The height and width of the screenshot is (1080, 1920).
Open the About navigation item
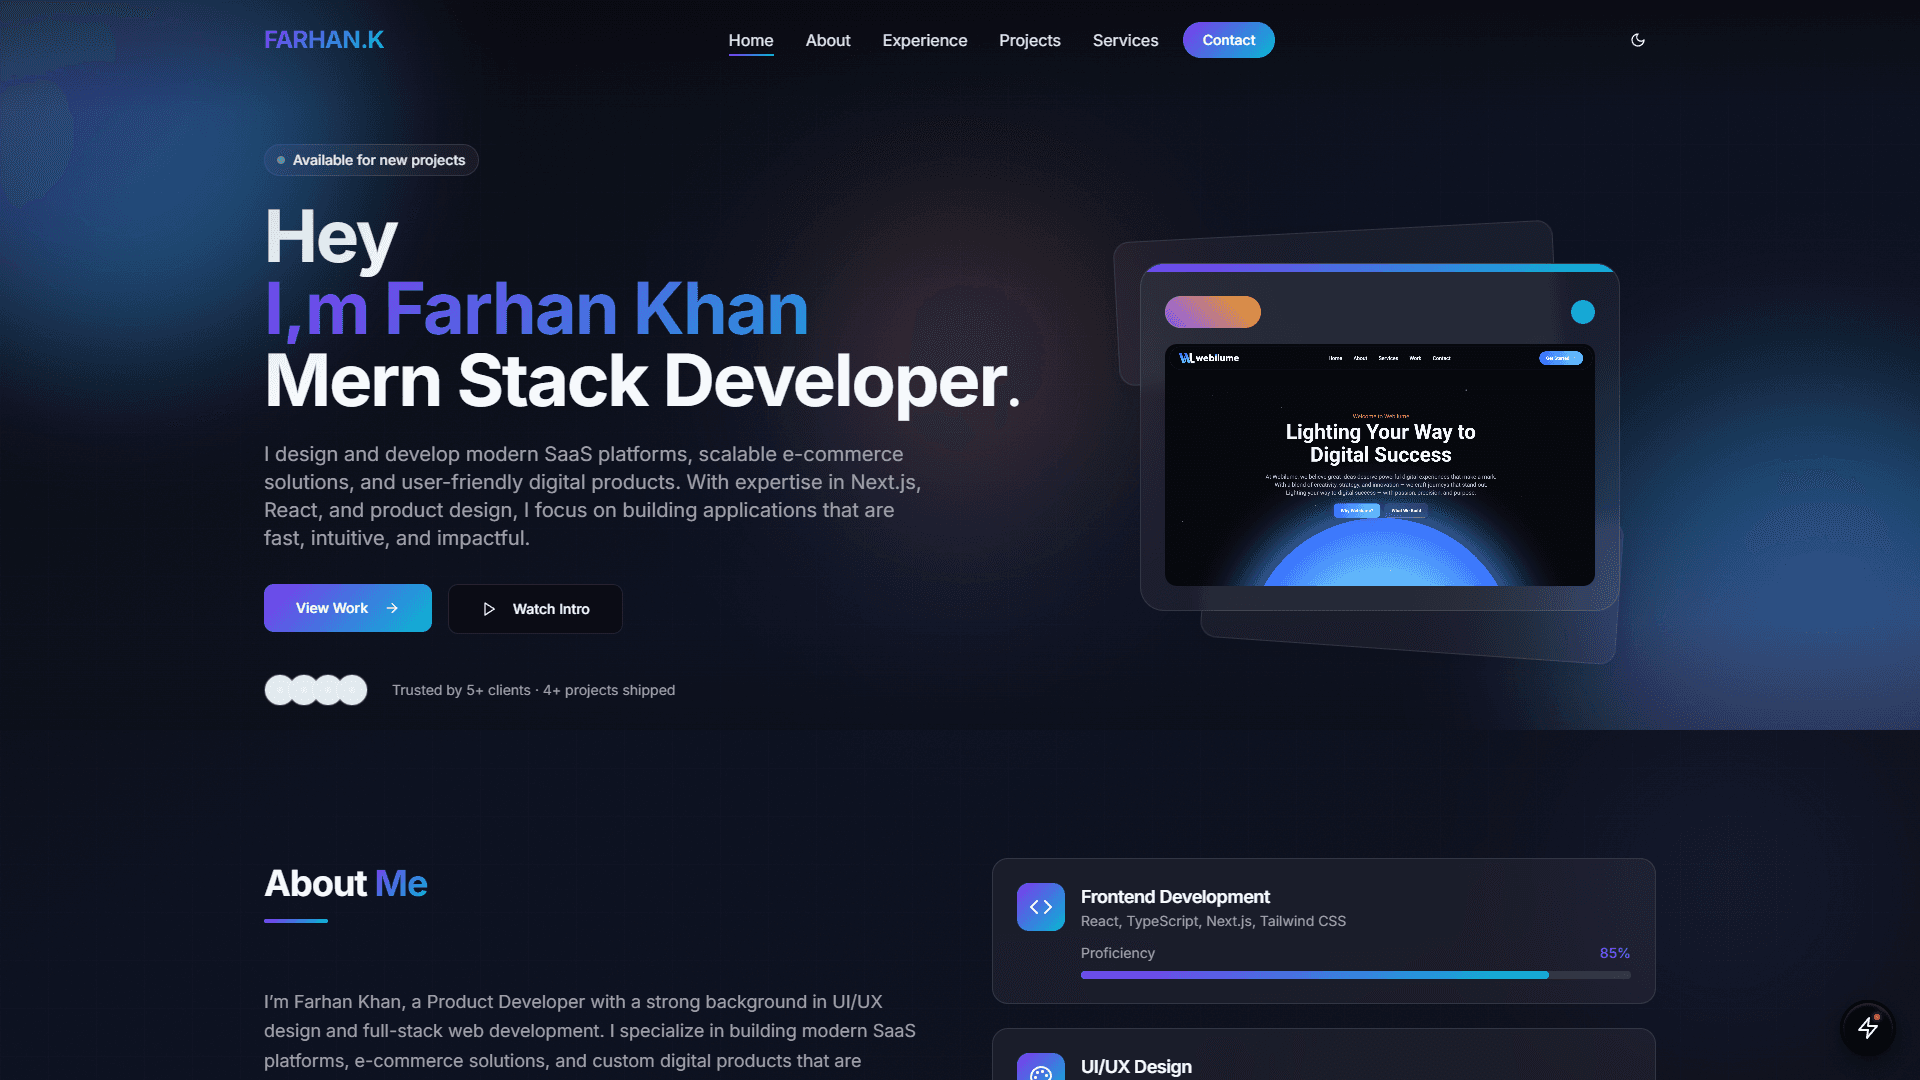pyautogui.click(x=827, y=40)
